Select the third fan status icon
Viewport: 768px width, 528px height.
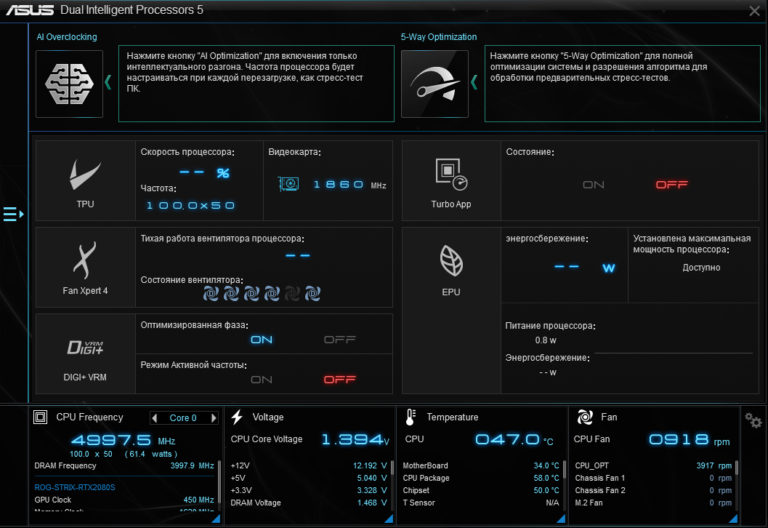point(252,294)
